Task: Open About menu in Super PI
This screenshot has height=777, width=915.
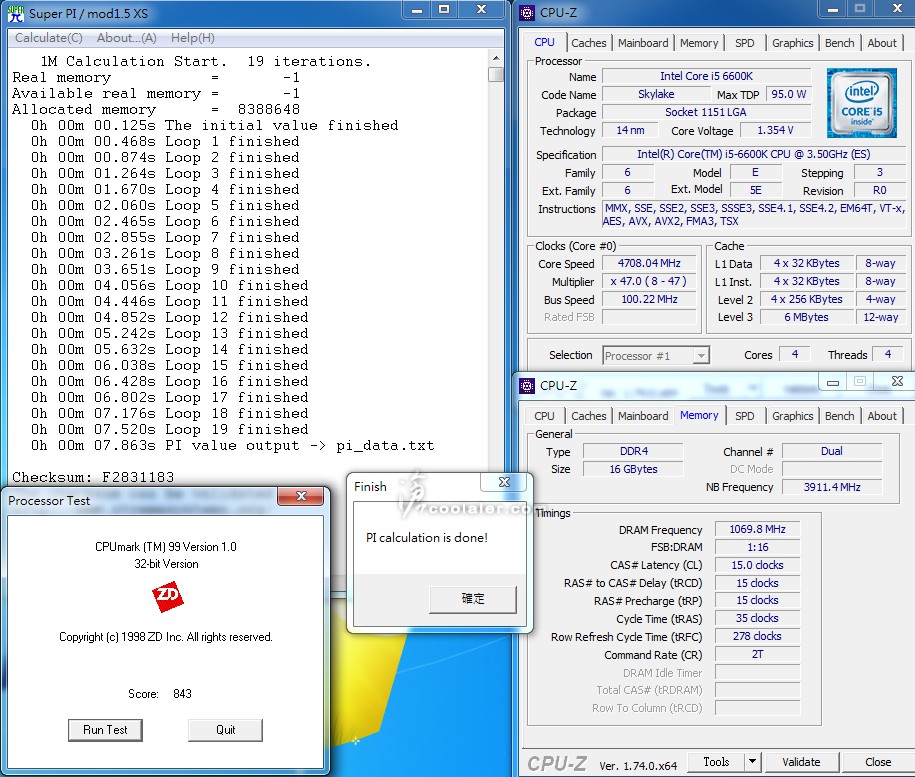Action: click(x=126, y=38)
